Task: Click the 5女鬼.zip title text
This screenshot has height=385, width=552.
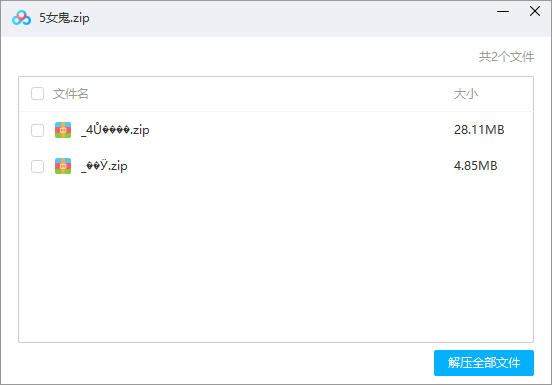Action: [64, 18]
